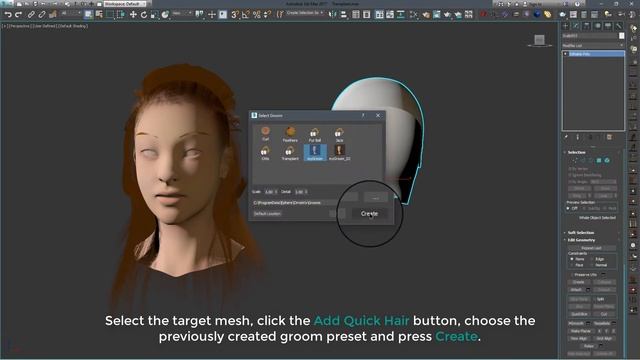Click the Align tool icon
Viewport: 640px width, 360px height.
click(x=344, y=15)
